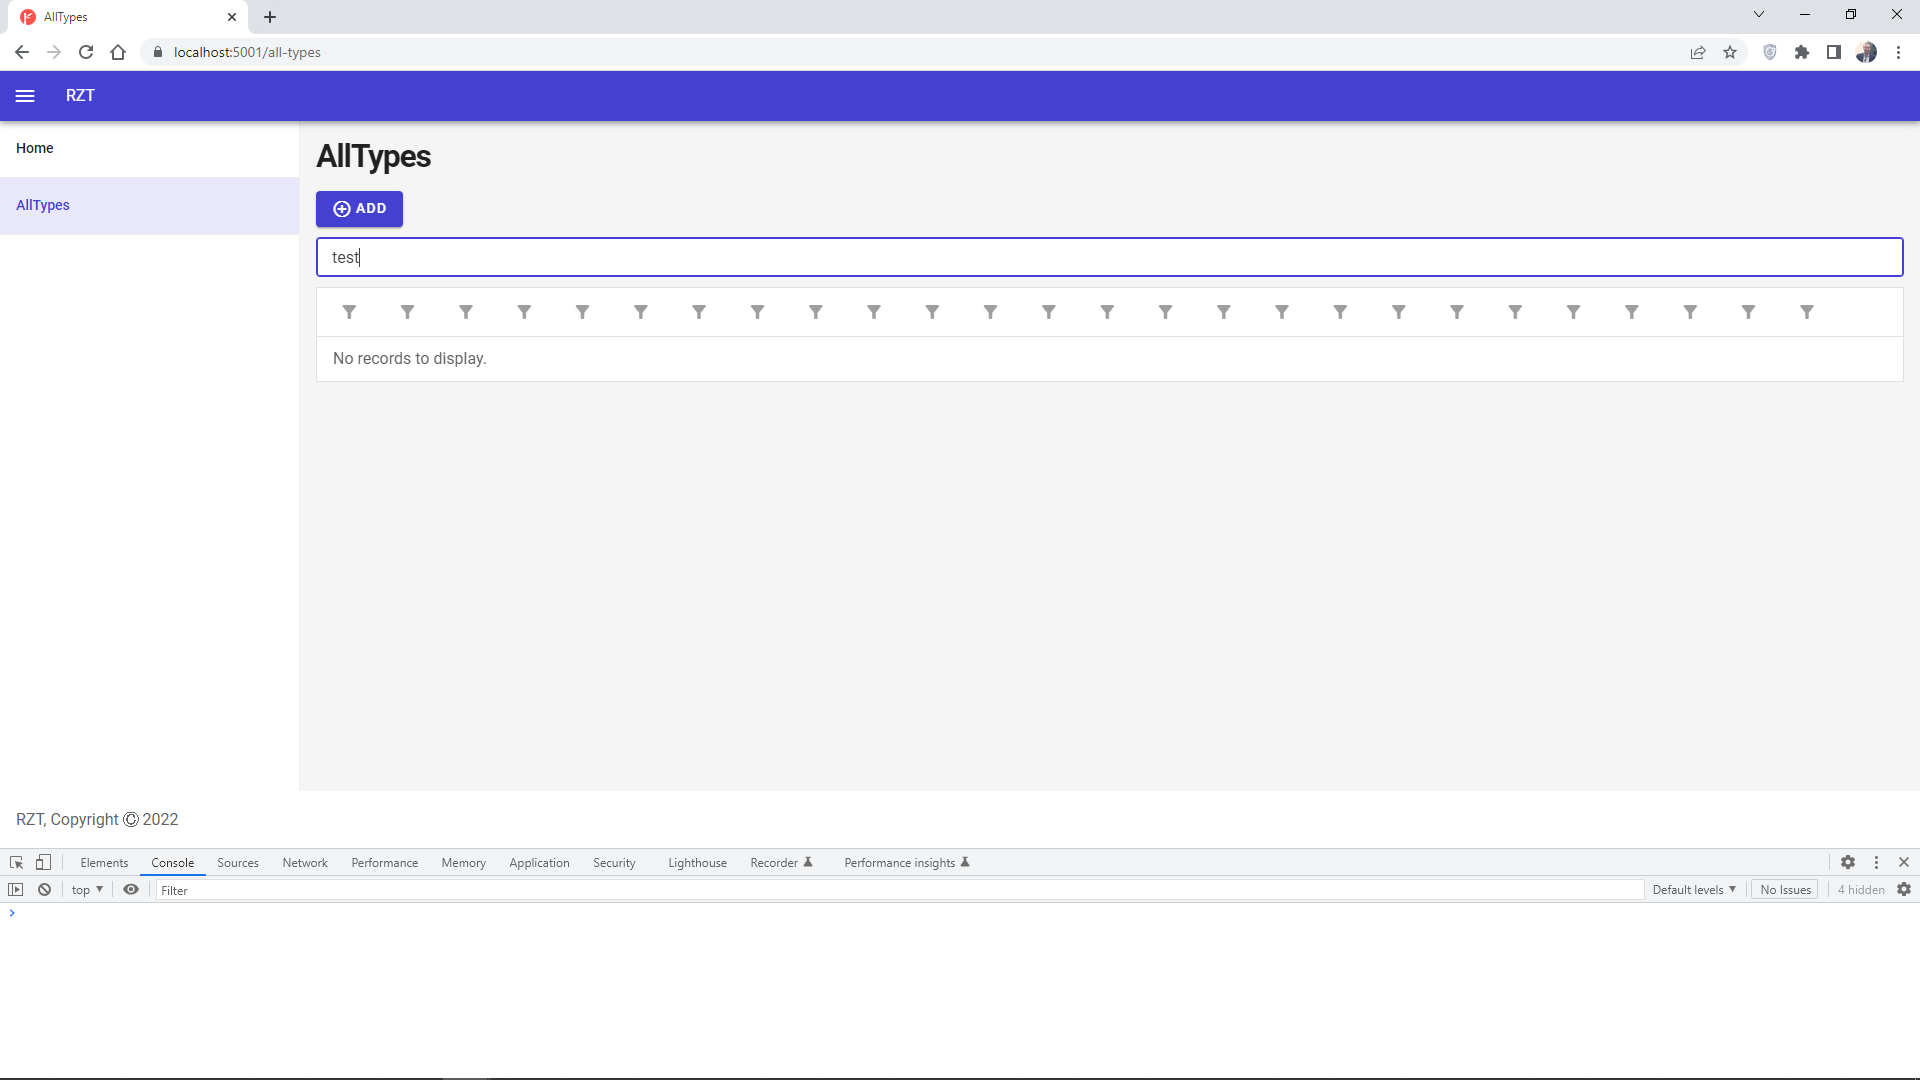The width and height of the screenshot is (1920, 1080).
Task: Click the '4 hidden' messages label
Action: click(1860, 890)
